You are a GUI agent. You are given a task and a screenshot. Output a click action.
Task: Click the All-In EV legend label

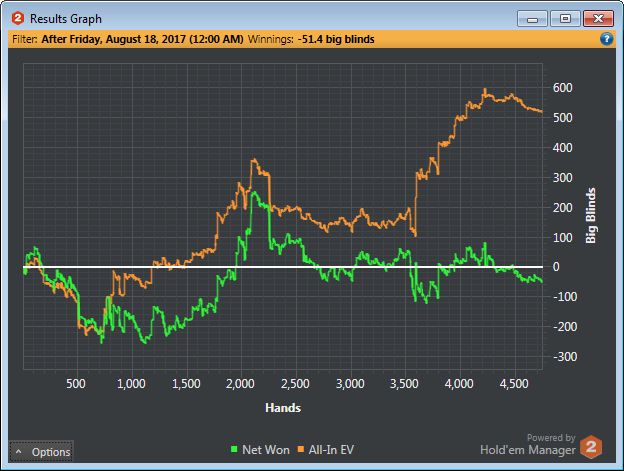[331, 450]
